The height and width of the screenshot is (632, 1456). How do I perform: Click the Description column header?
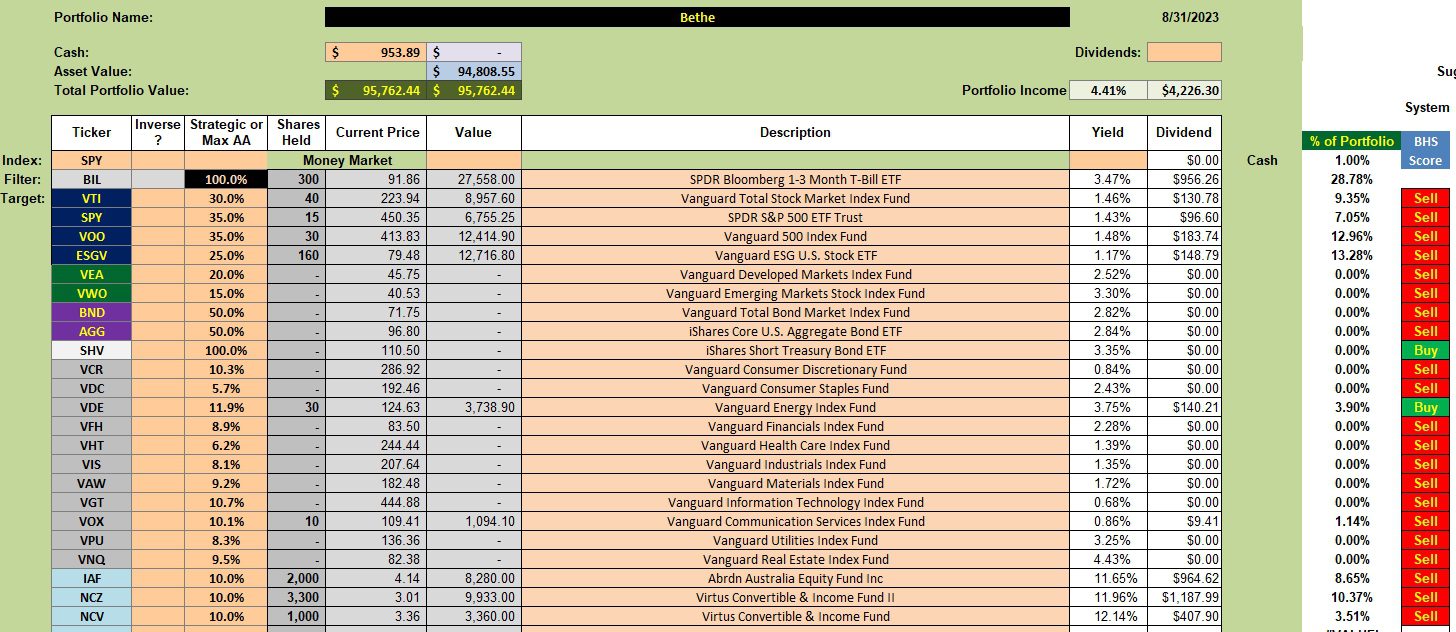[x=795, y=133]
